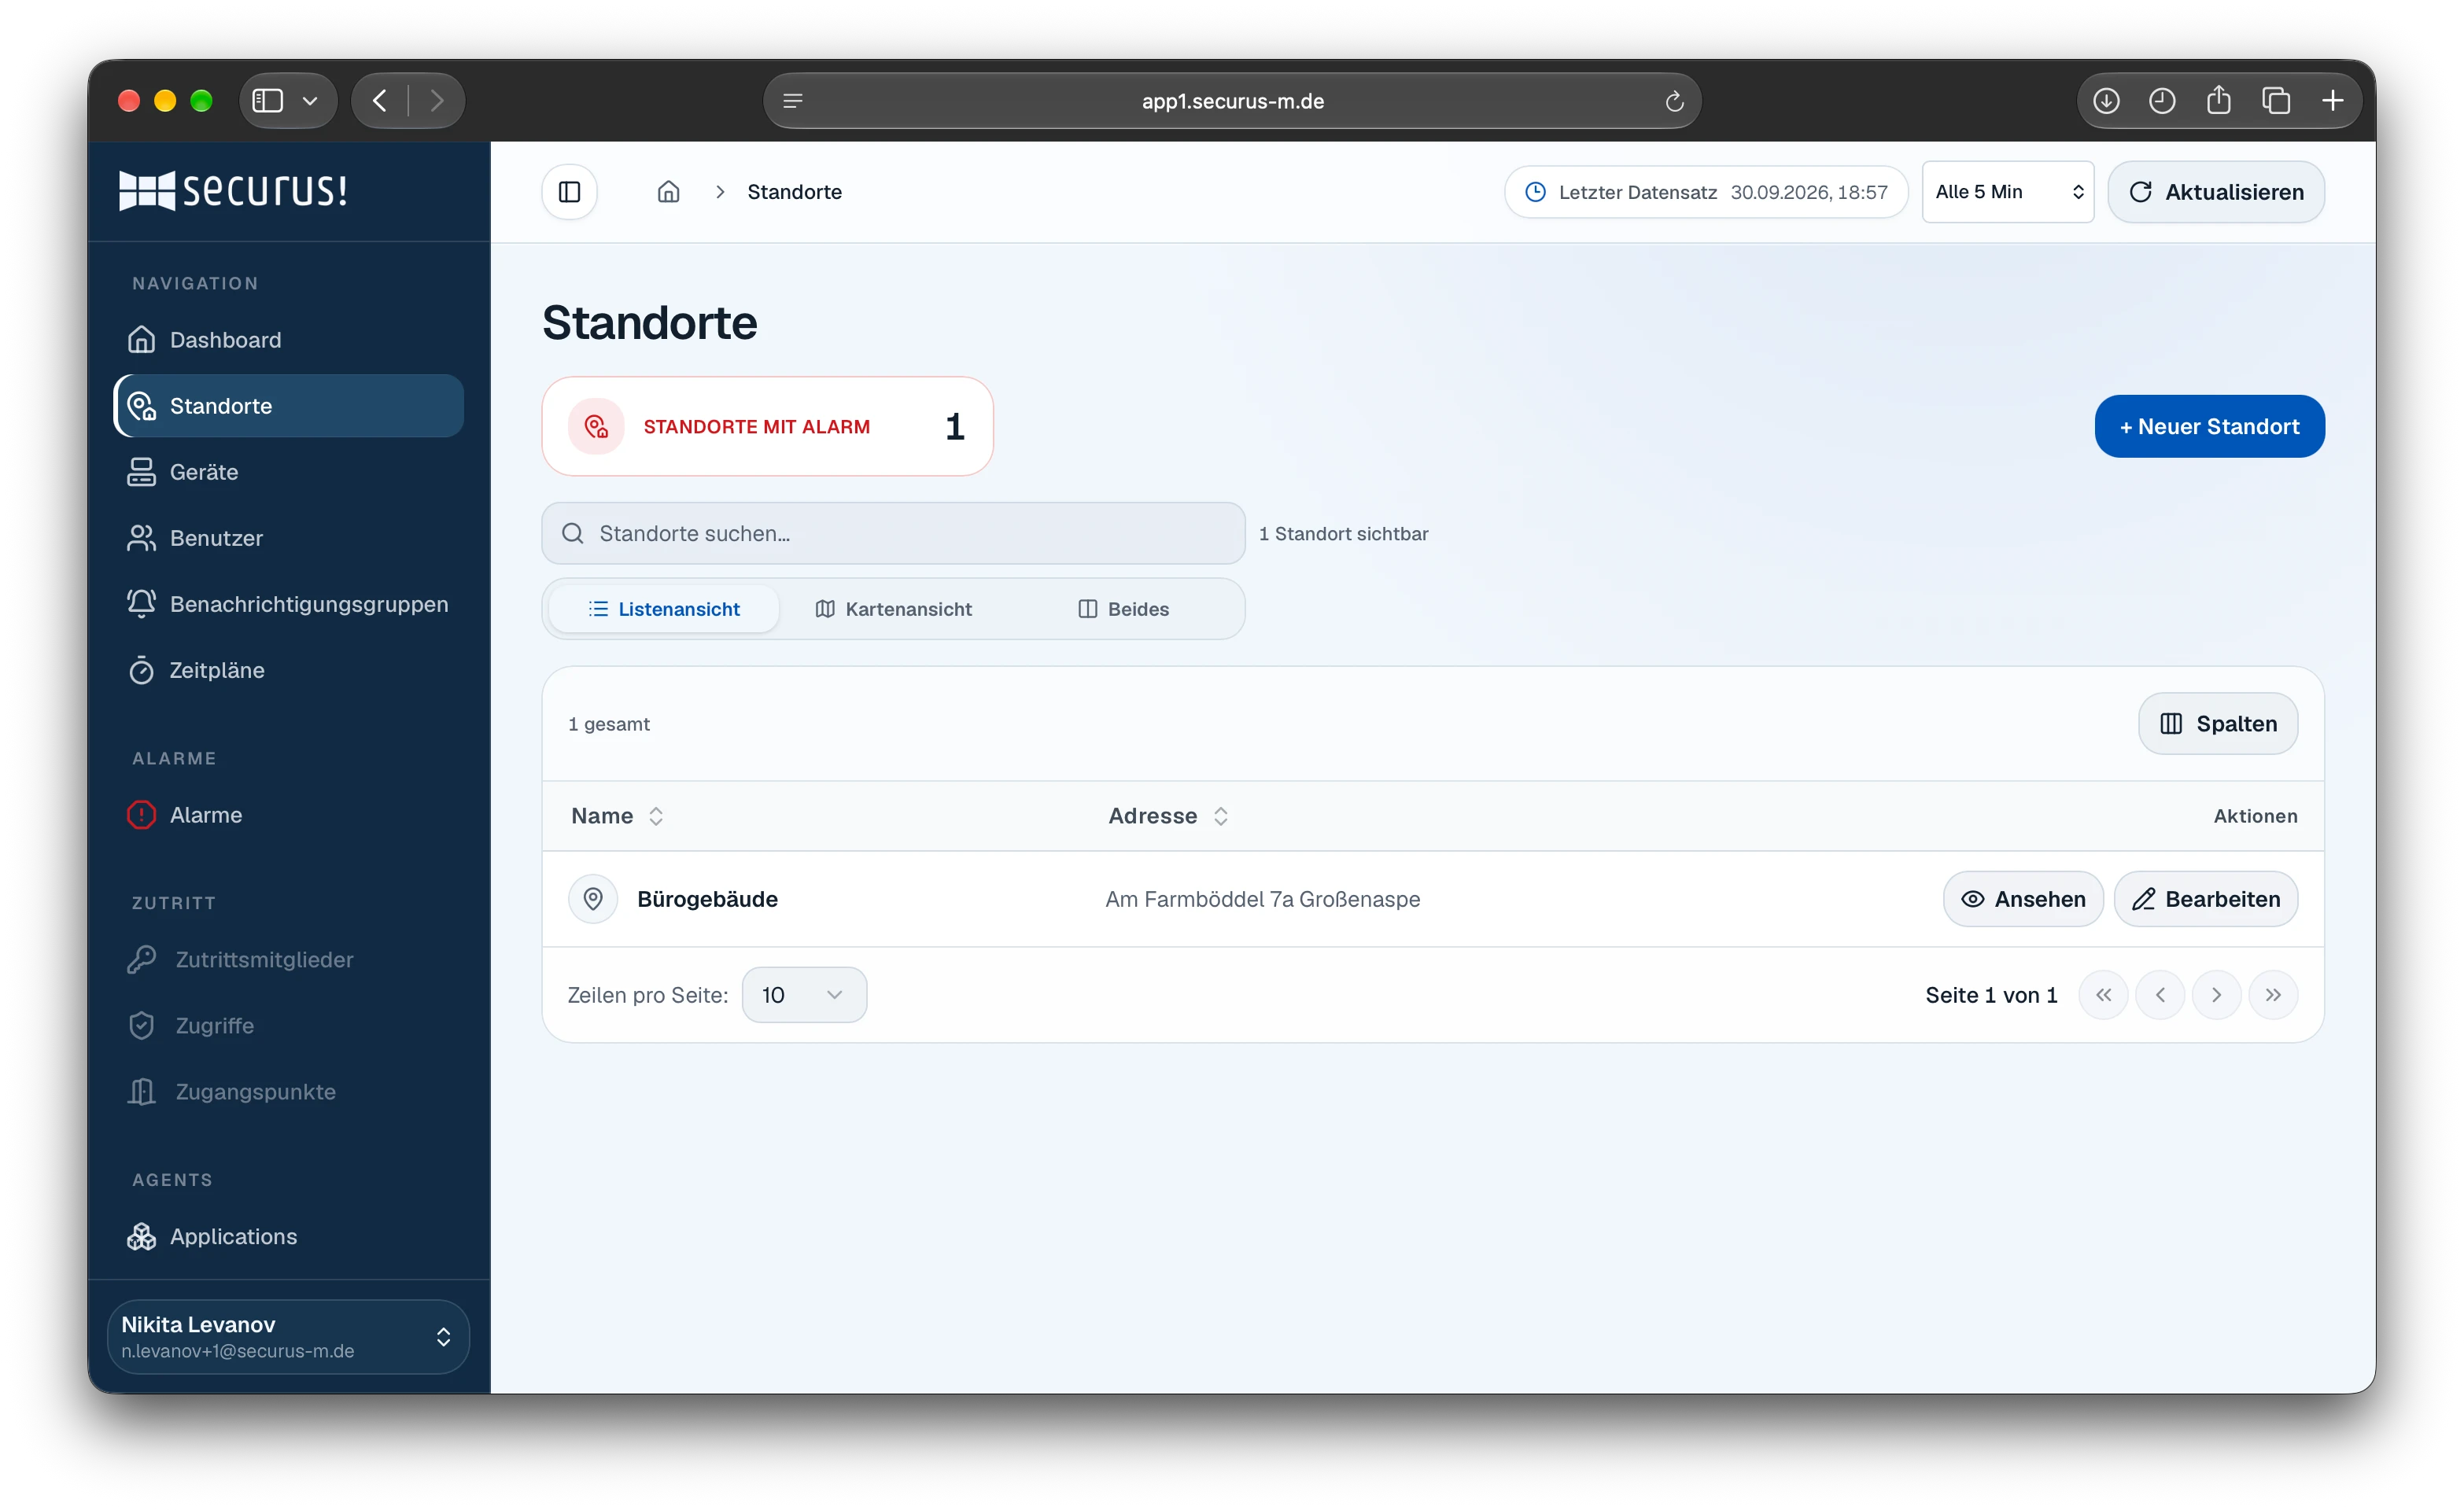The image size is (2464, 1510).
Task: Open the Alle 5 Min interval dropdown
Action: click(x=2007, y=192)
